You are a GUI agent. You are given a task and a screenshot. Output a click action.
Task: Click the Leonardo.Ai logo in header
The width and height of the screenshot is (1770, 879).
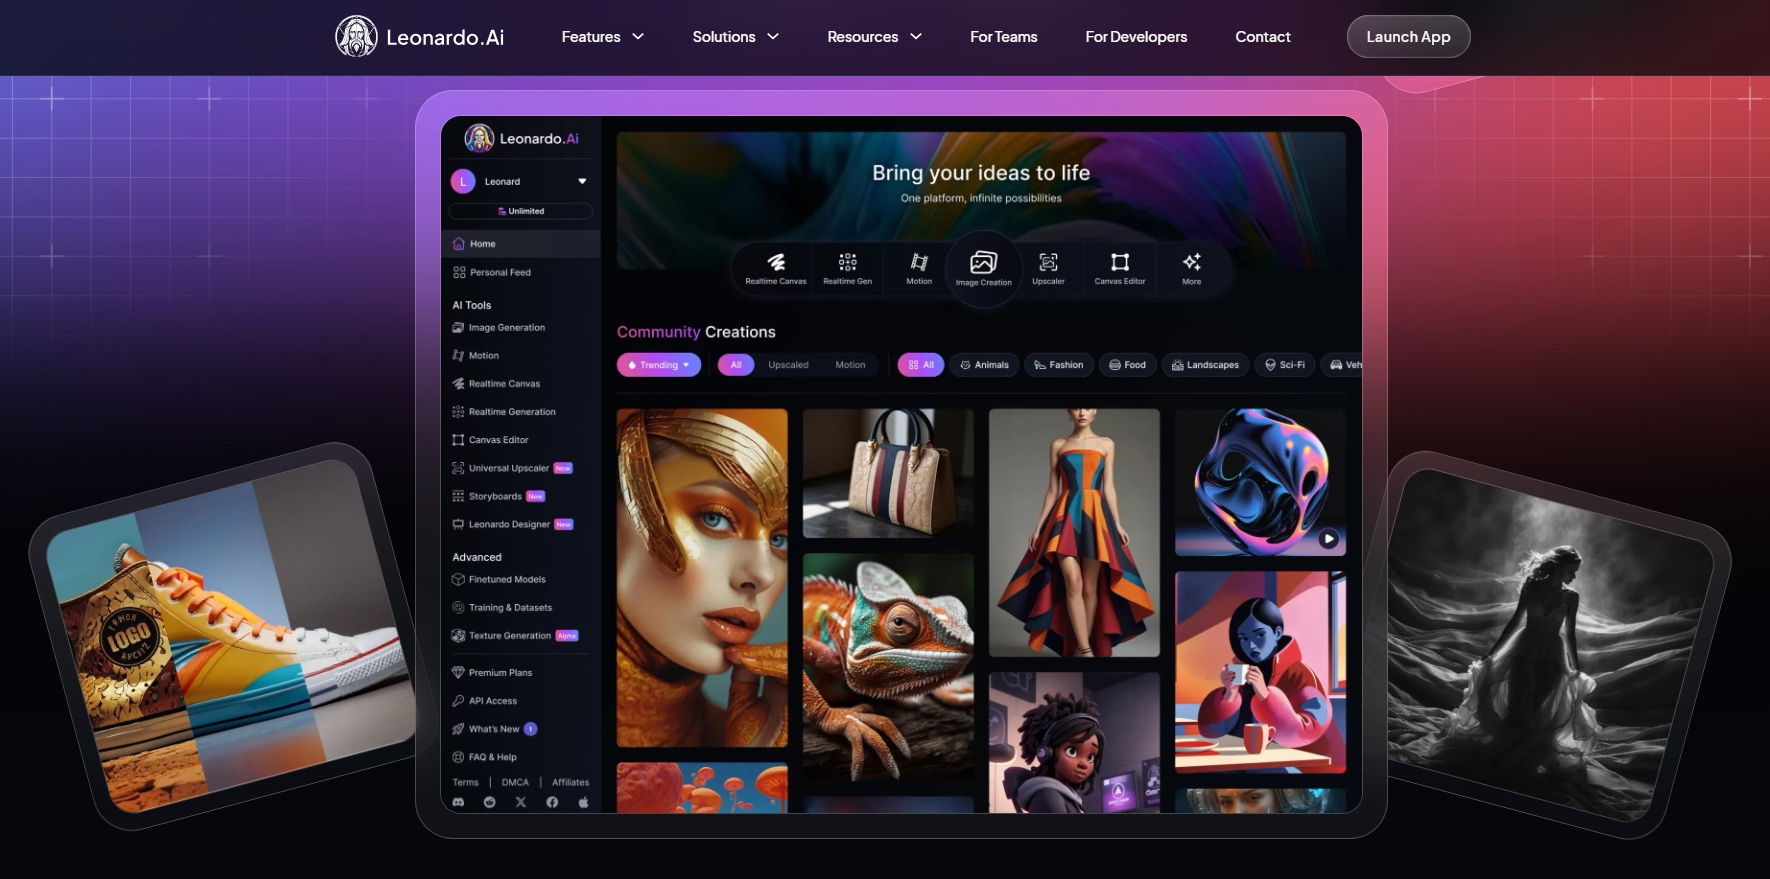pyautogui.click(x=420, y=37)
